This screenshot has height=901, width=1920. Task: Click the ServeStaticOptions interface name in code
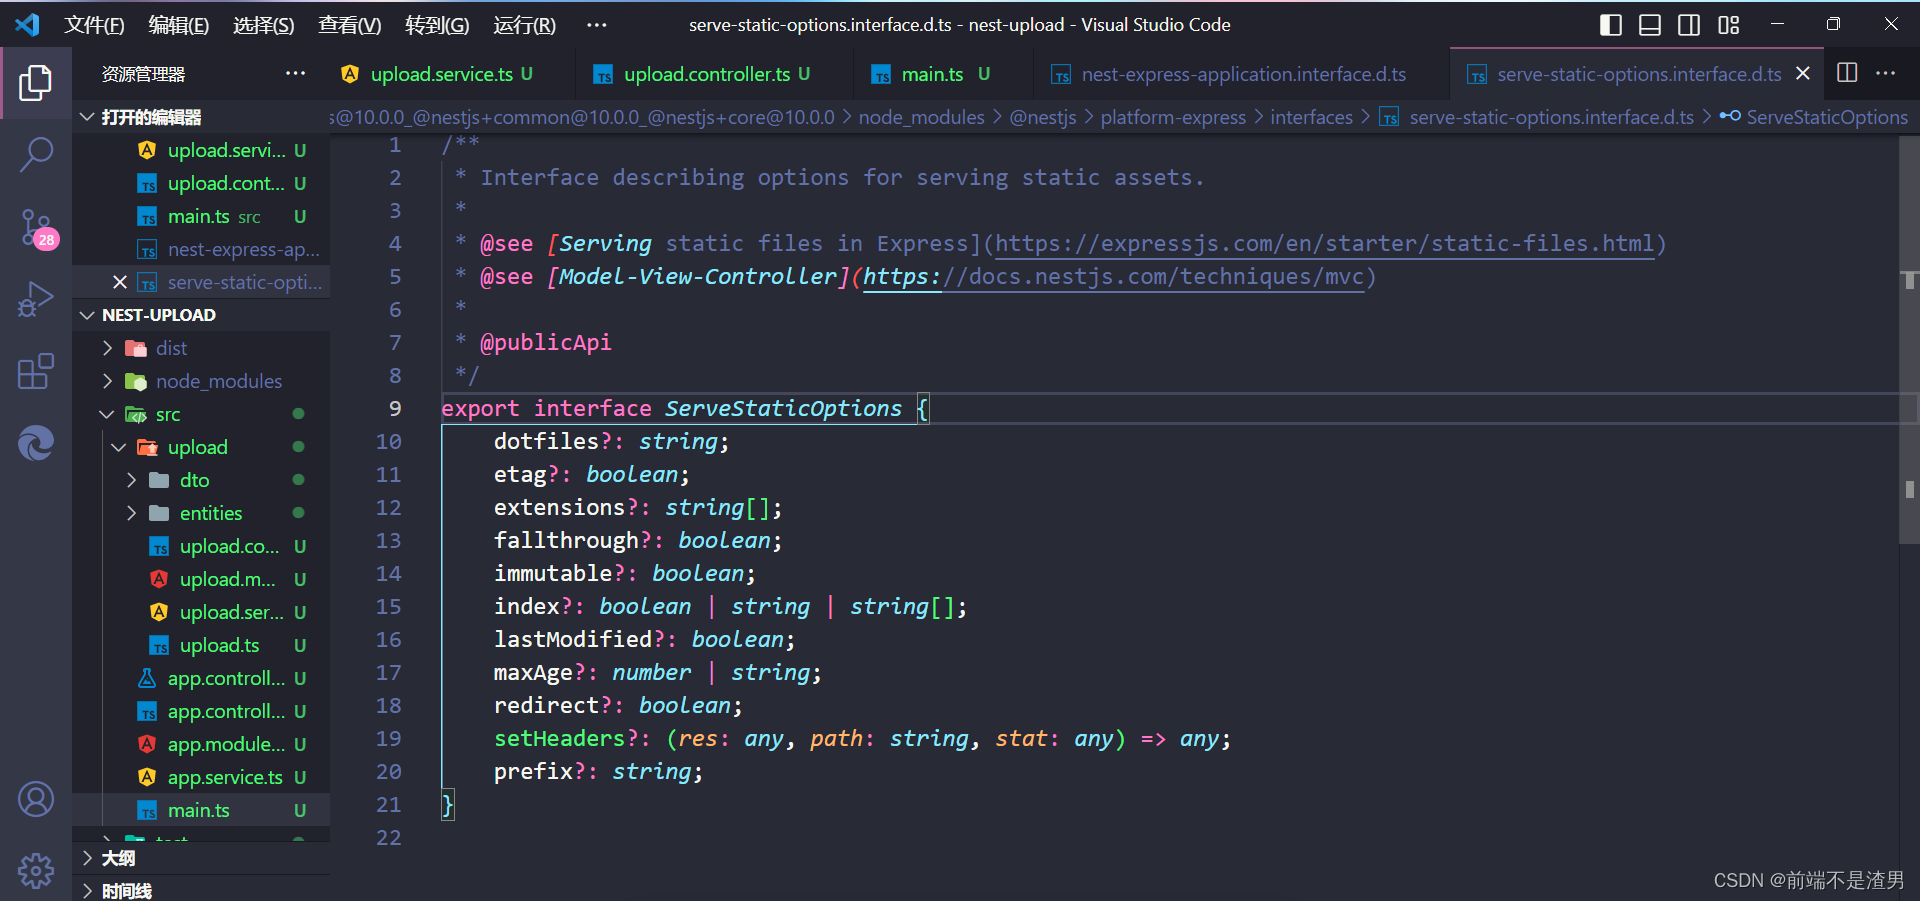(x=783, y=408)
